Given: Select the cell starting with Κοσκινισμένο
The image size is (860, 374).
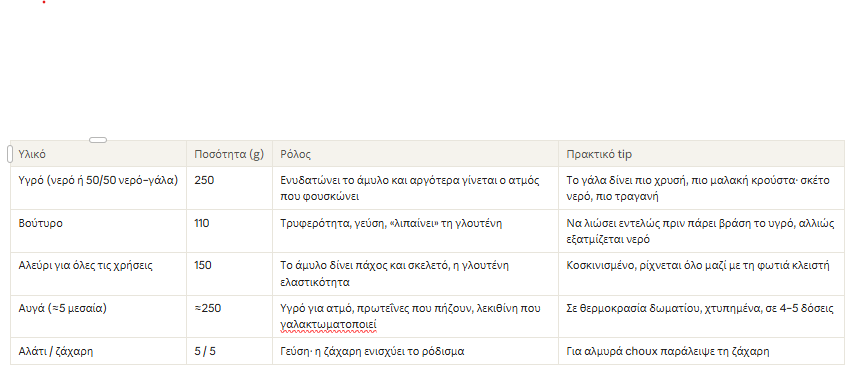Looking at the screenshot, I should click(701, 274).
